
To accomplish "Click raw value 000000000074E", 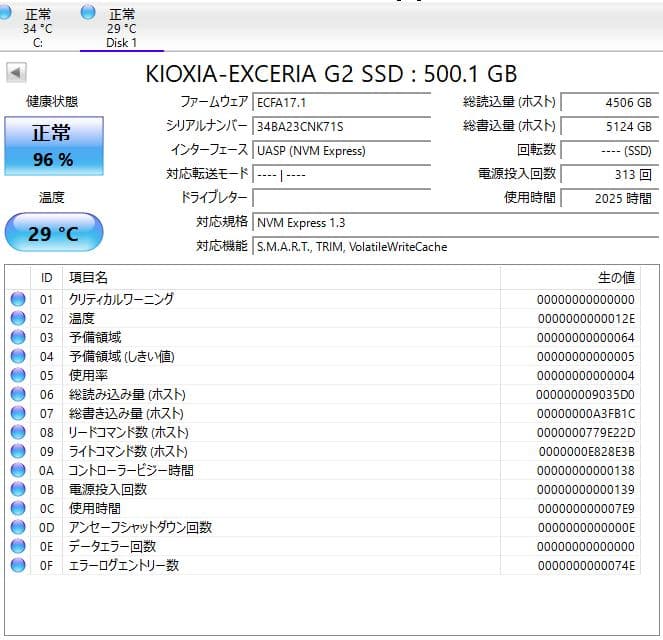I will [586, 566].
